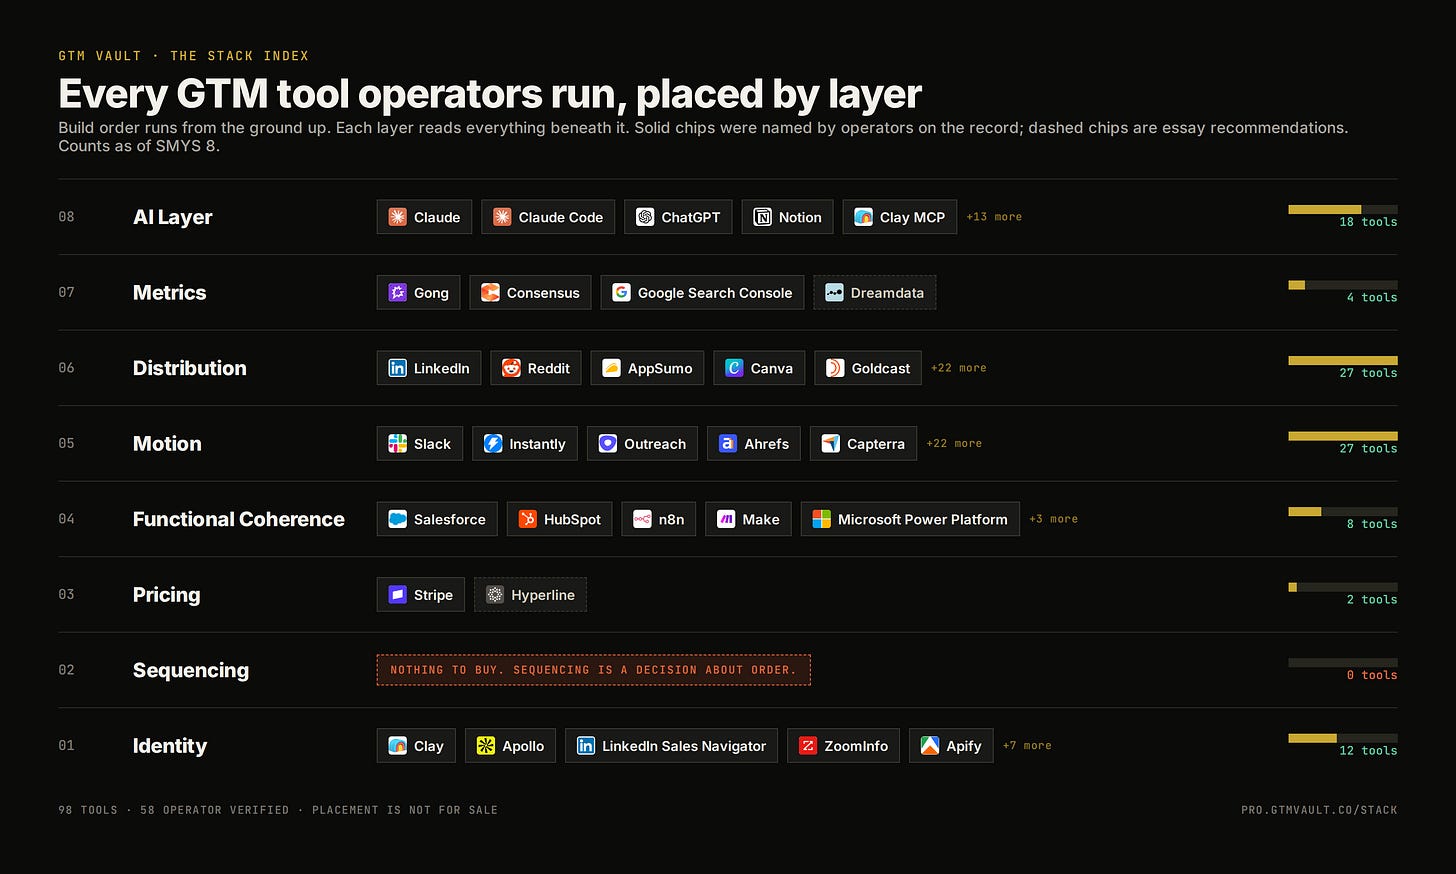
Task: Click the Slack logo icon
Action: [x=397, y=443]
